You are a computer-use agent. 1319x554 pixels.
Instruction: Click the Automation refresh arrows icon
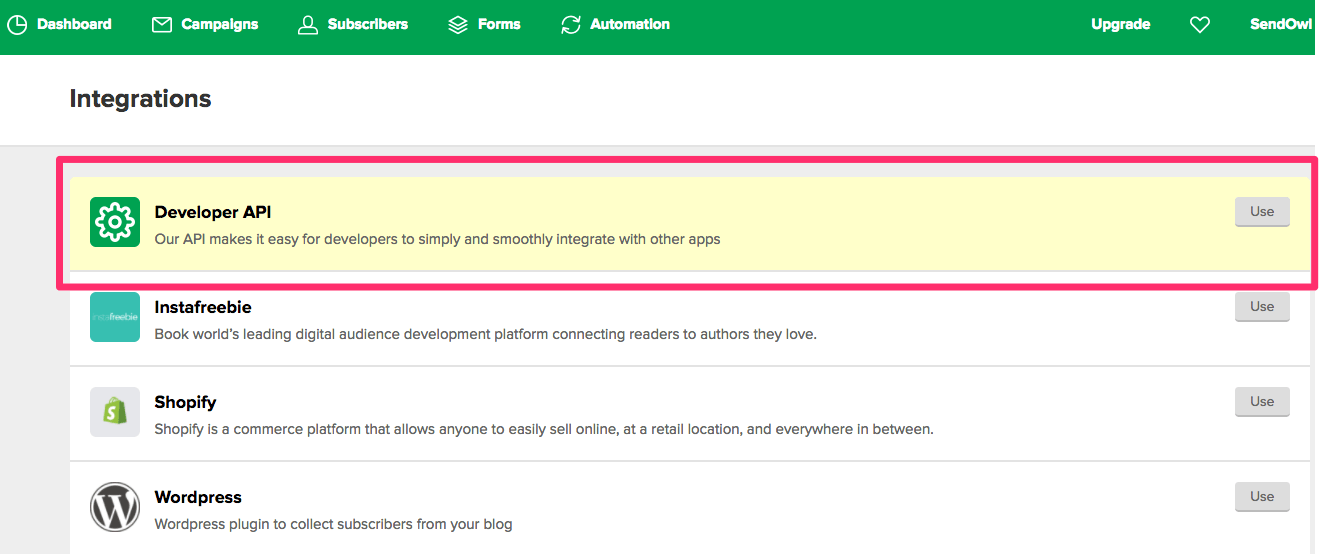[x=571, y=25]
